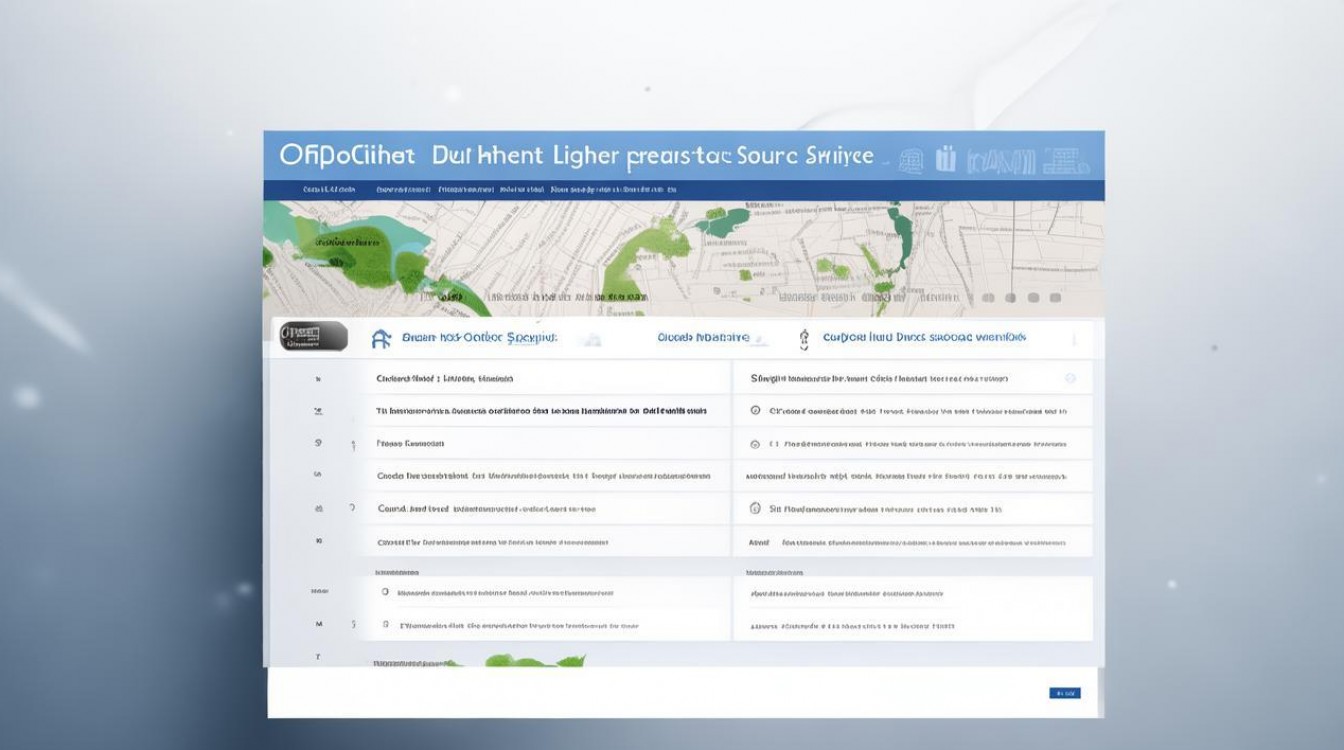
Task: Click the small dark icon before the third section heading
Action: [804, 340]
